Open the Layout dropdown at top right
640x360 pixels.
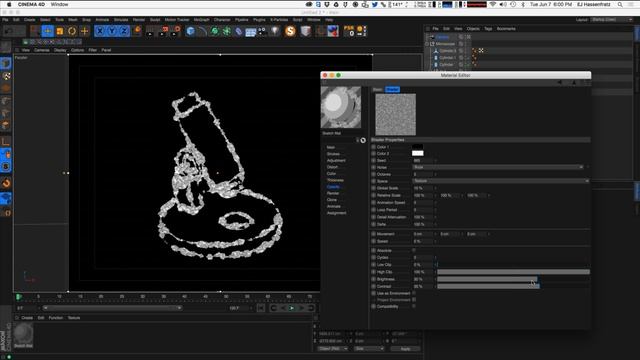pyautogui.click(x=611, y=20)
